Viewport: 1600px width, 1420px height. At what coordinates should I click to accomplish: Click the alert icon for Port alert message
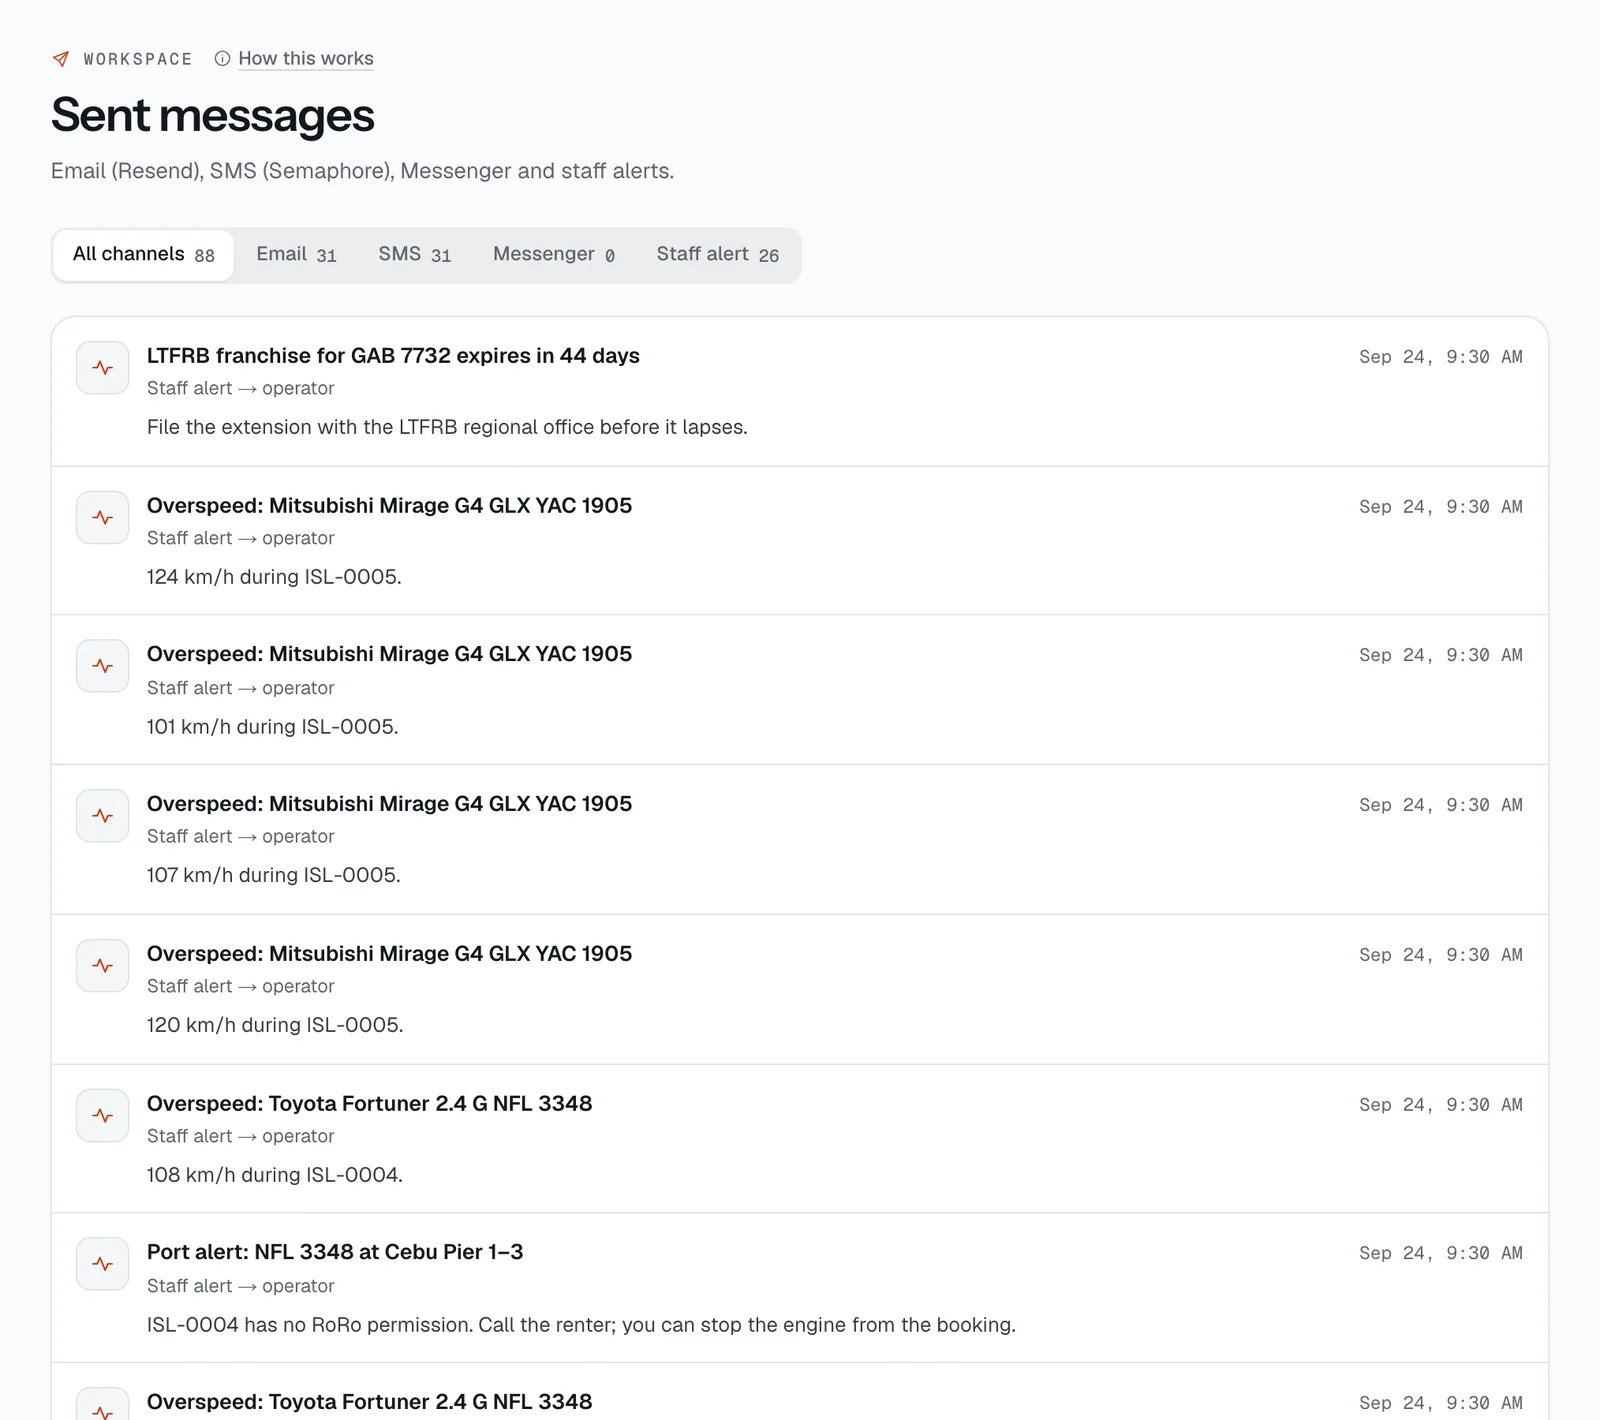click(x=103, y=1264)
